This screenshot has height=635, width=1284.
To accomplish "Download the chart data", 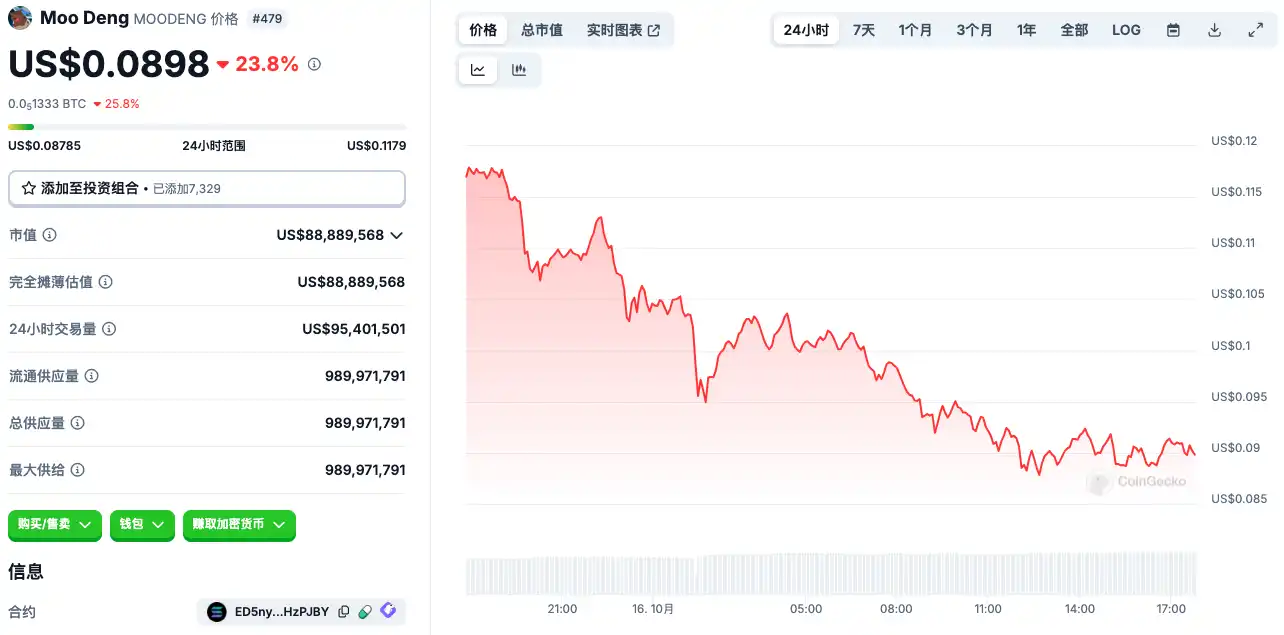I will [1214, 30].
